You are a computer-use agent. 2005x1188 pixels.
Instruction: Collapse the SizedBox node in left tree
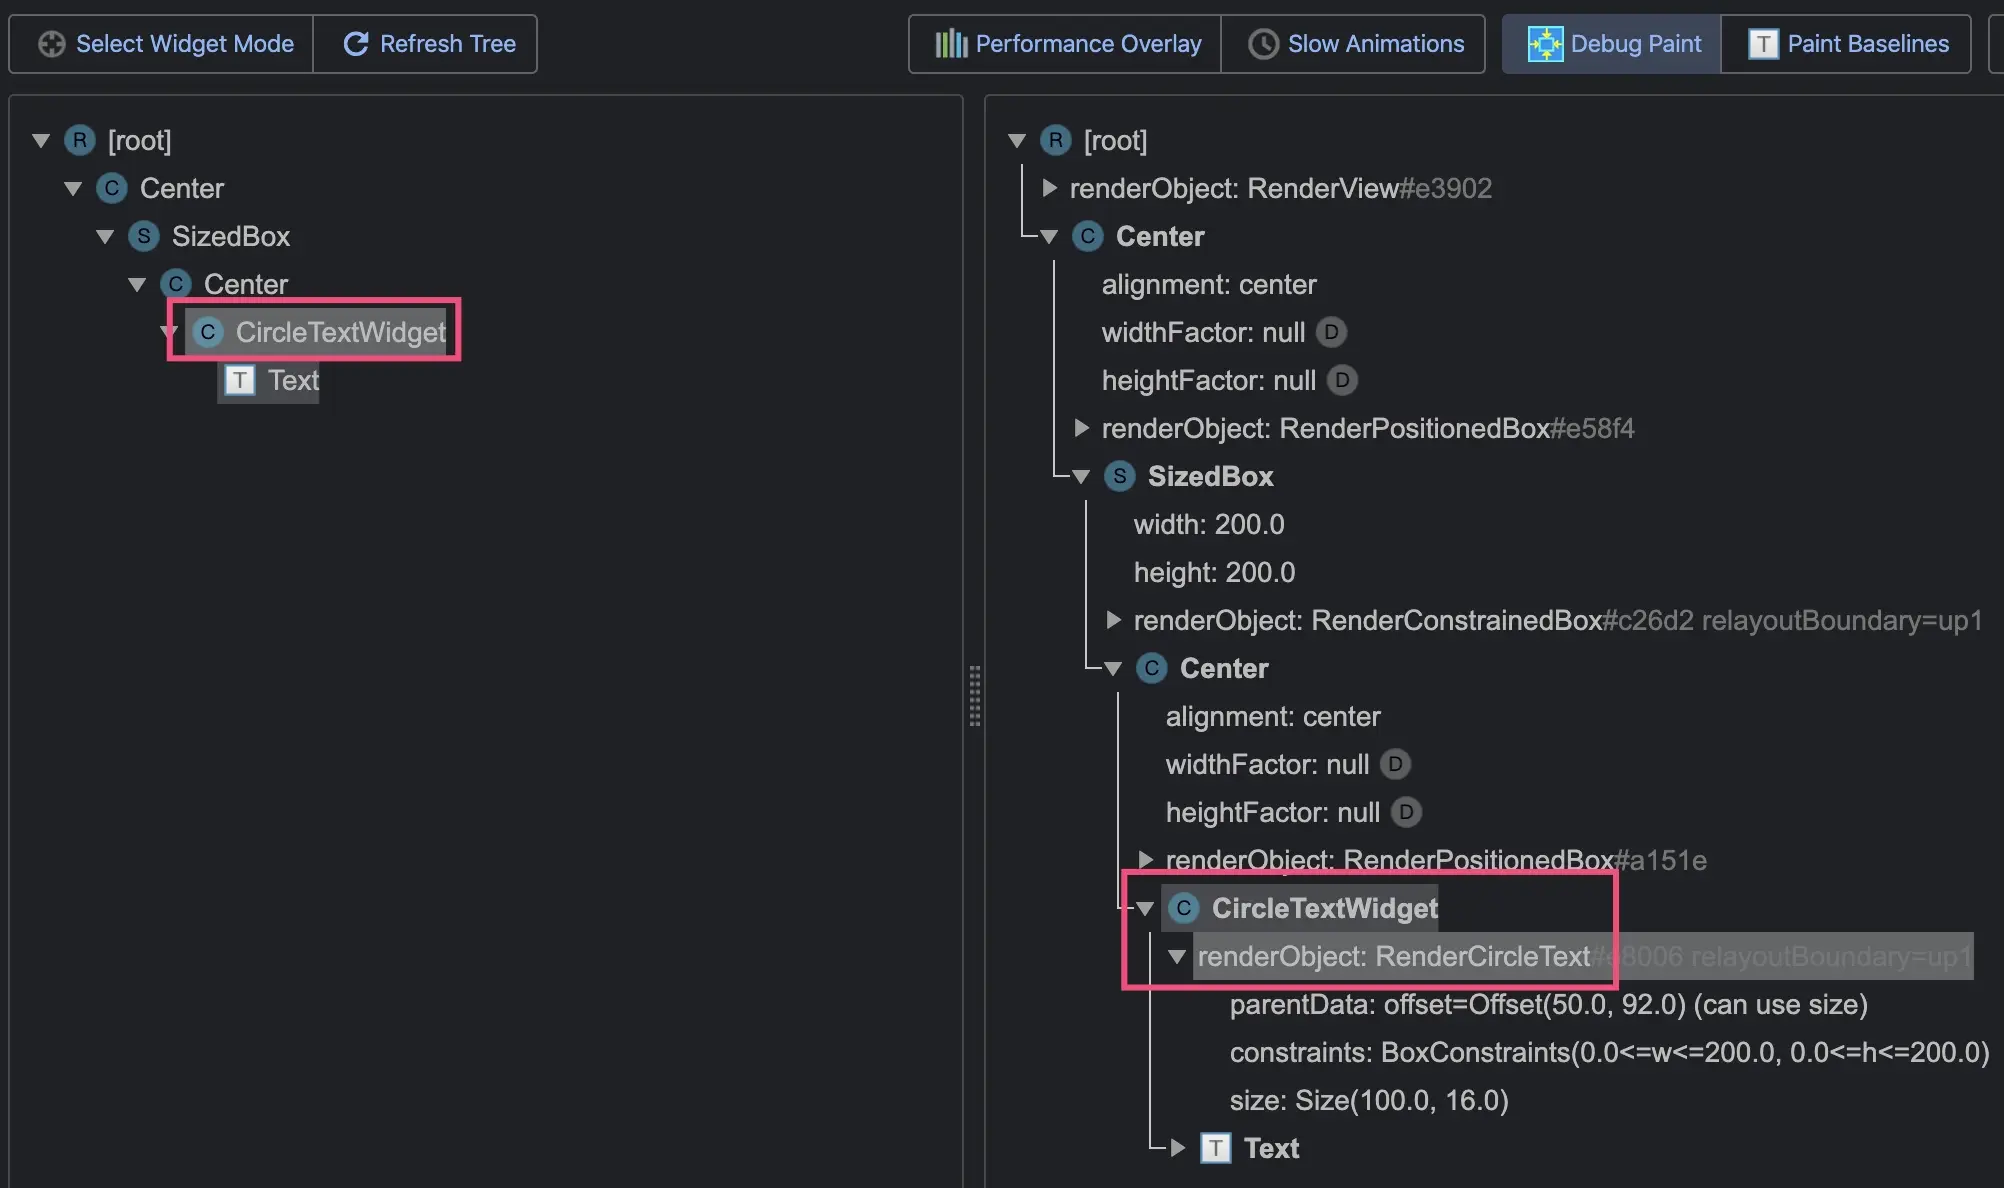[x=105, y=237]
